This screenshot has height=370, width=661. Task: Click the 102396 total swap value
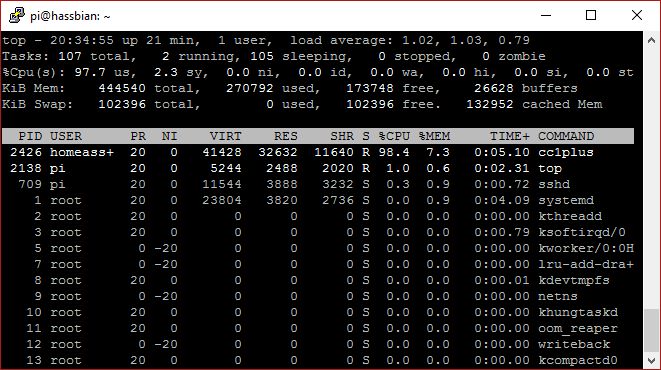click(x=122, y=104)
